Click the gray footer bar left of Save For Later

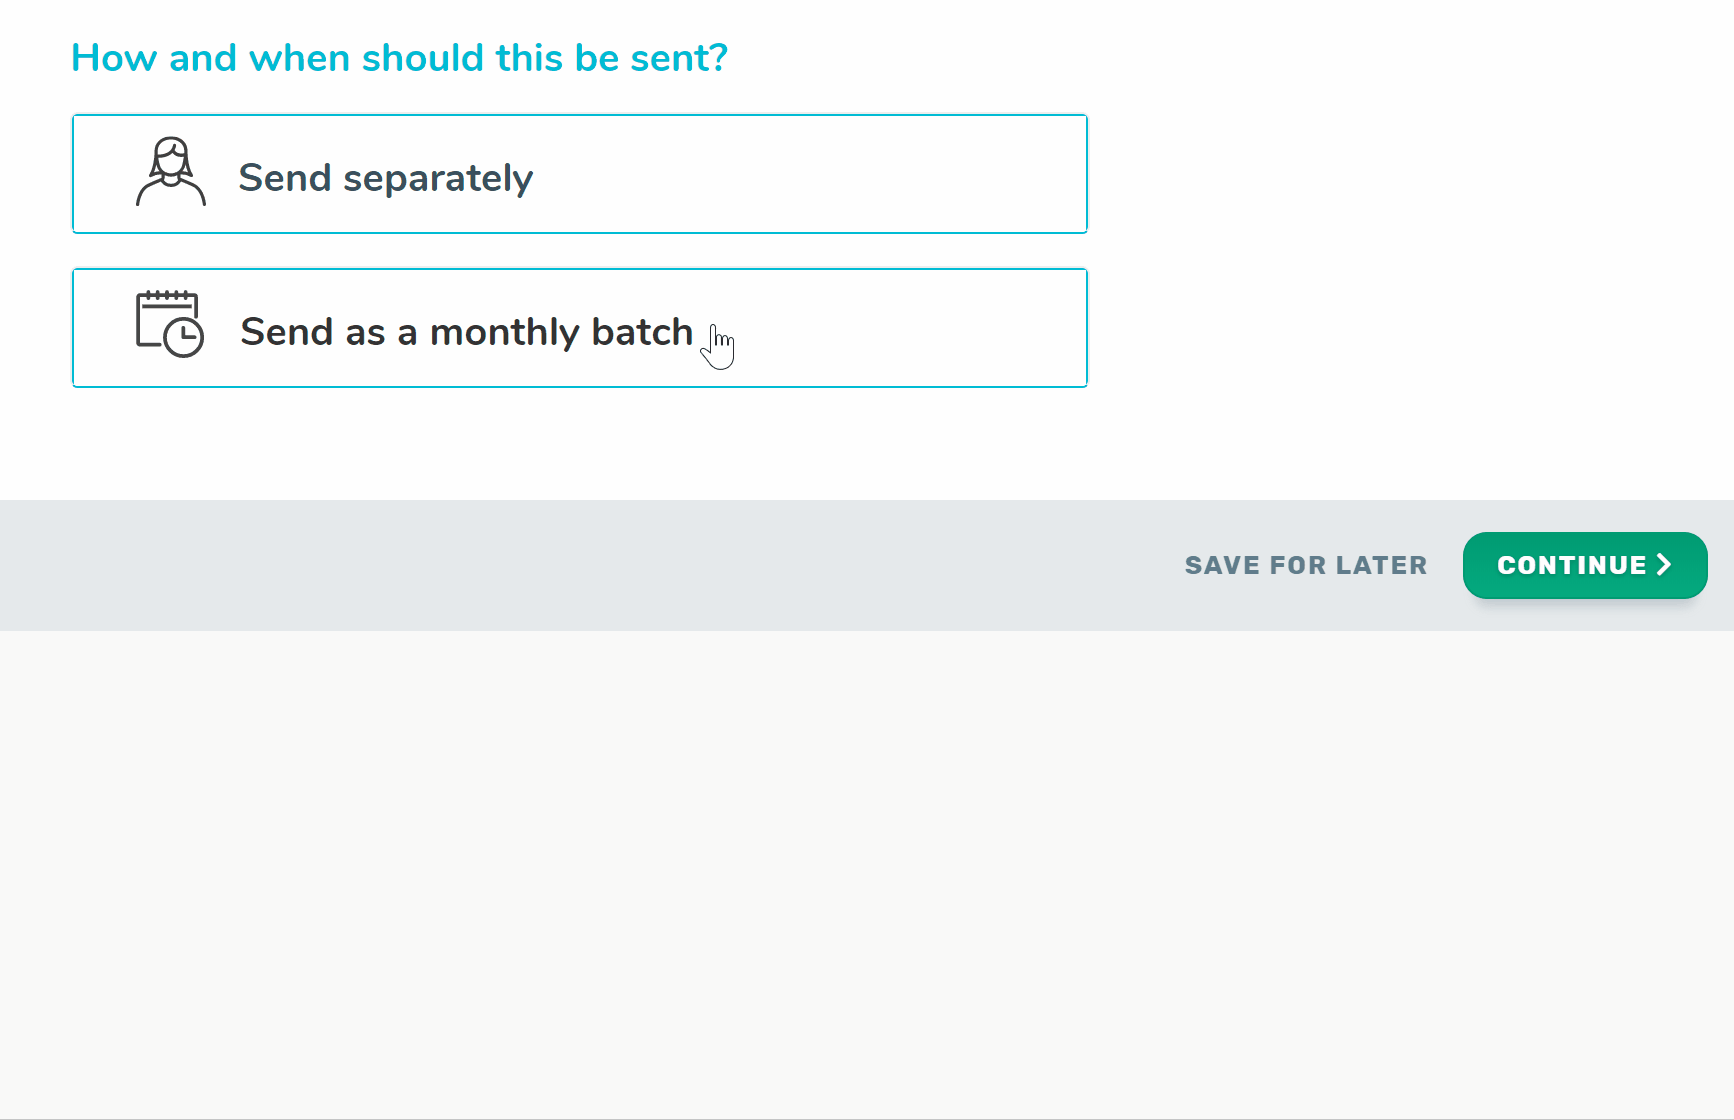(590, 565)
